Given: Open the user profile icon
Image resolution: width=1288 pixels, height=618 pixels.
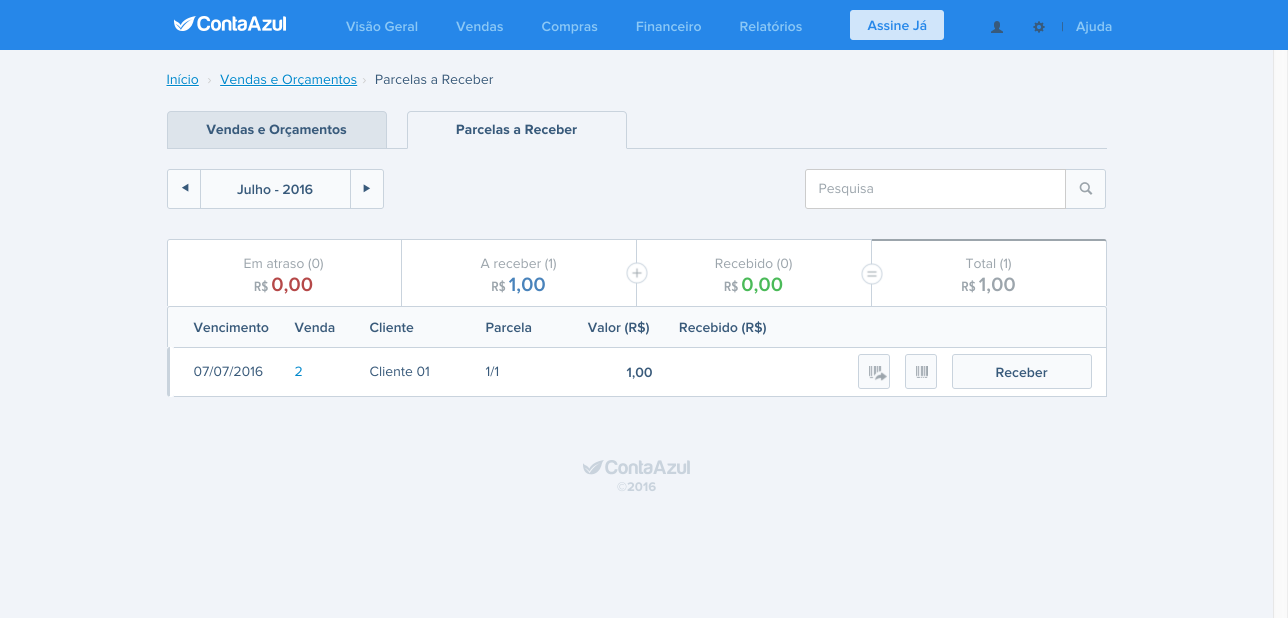Looking at the screenshot, I should 997,27.
